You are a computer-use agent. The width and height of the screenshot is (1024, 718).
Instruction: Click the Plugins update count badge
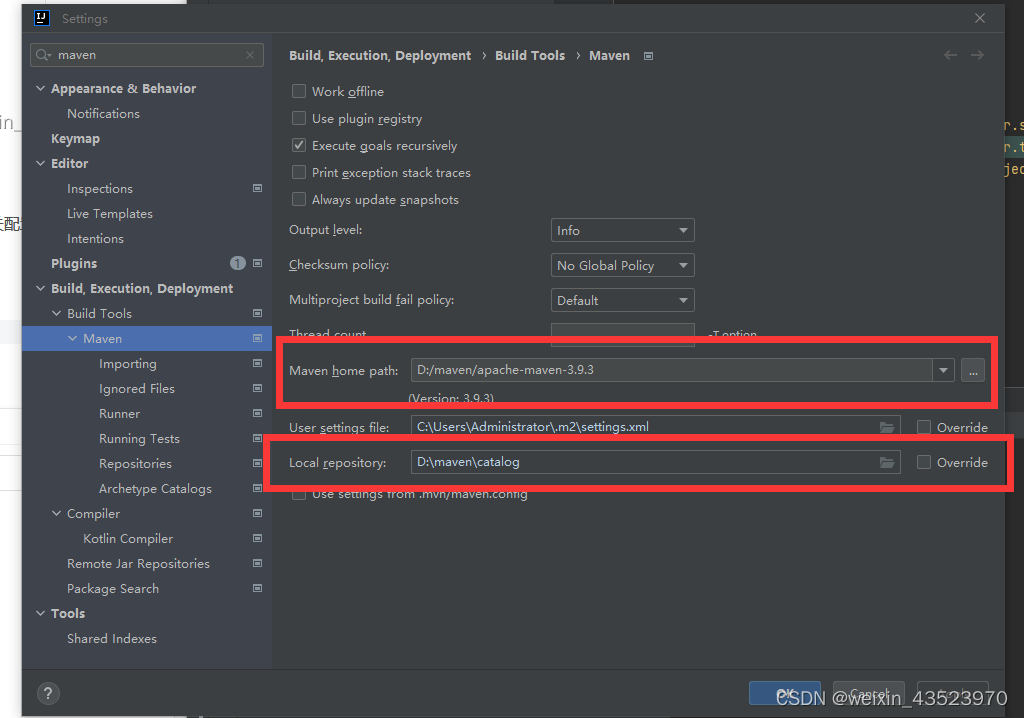click(238, 263)
